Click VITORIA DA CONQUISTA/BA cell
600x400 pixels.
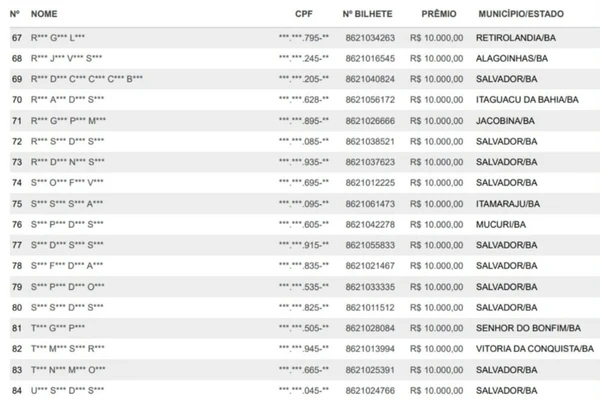point(535,349)
